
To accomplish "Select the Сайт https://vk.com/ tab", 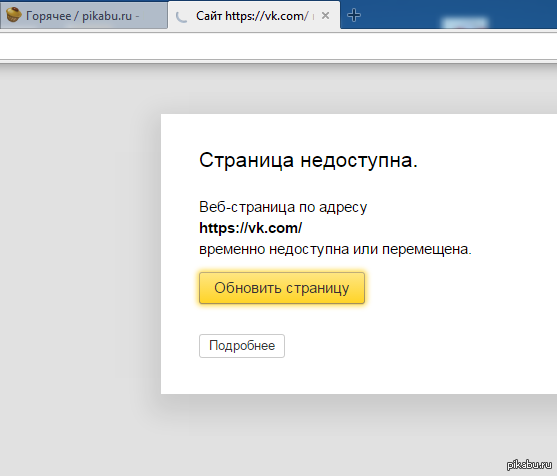I will (254, 16).
